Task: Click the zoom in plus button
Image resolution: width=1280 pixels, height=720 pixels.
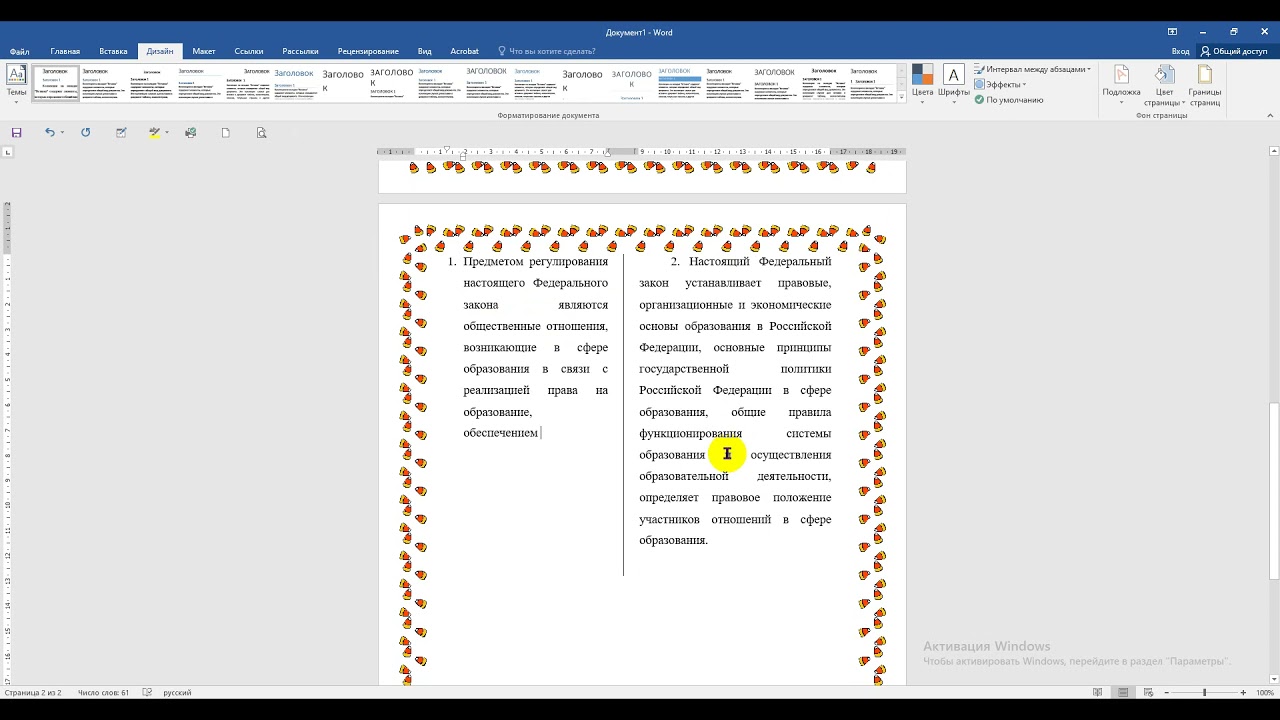Action: (1243, 692)
